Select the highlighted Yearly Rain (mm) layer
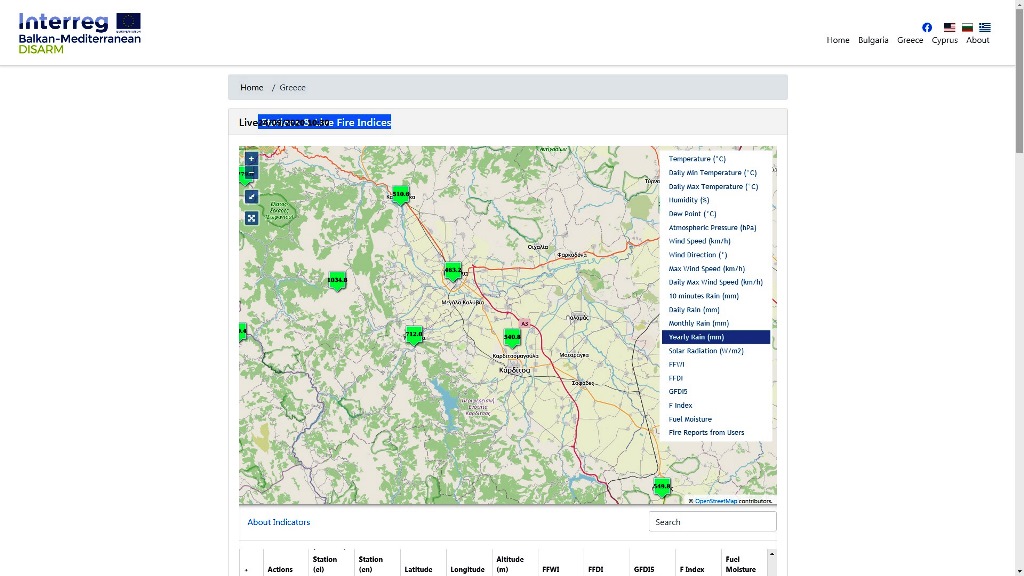The image size is (1024, 576). pos(716,337)
